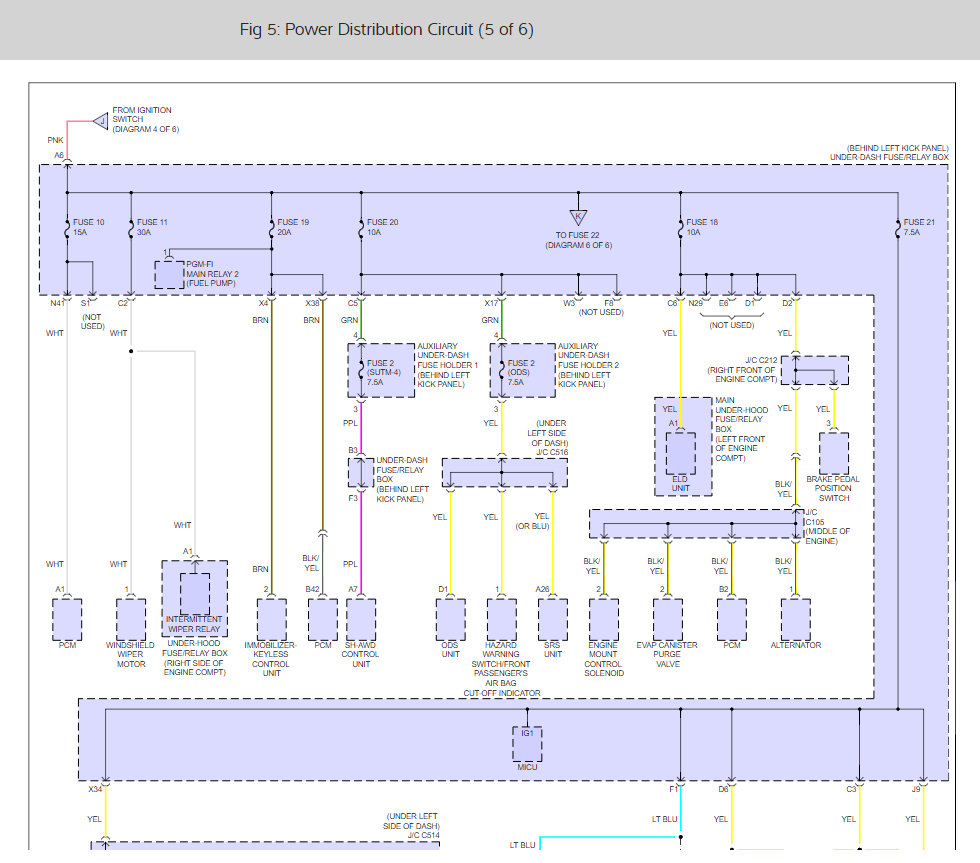The height and width of the screenshot is (863, 980).
Task: Click the TO FUSE 22 (DIAGRAM 6 OF 6) label
Action: click(x=578, y=240)
